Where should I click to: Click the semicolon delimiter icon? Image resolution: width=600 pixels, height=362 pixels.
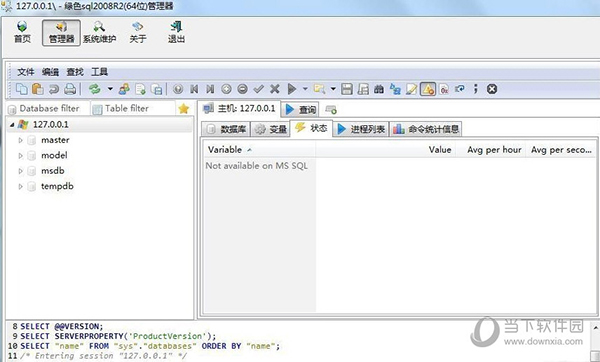point(476,89)
